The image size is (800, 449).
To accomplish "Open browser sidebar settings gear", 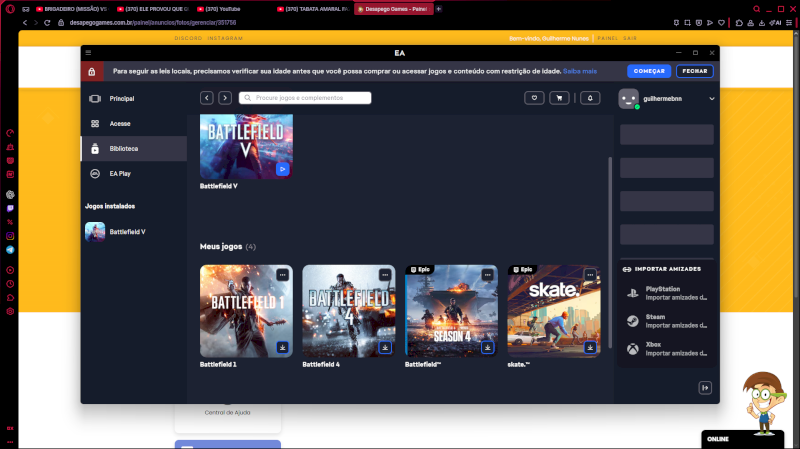I will 10,311.
